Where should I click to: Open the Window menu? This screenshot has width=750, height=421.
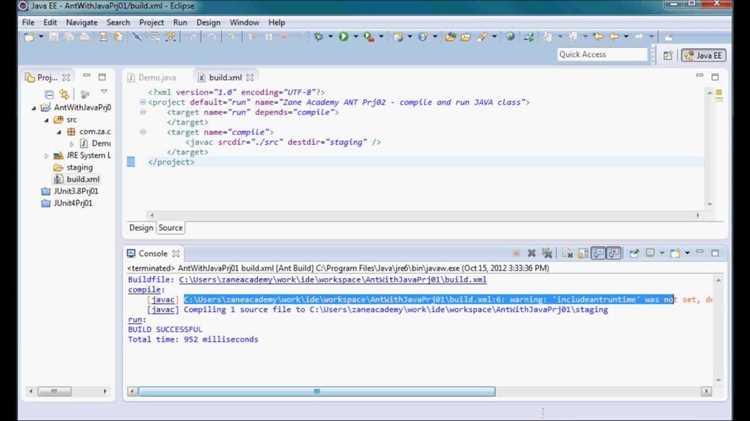[x=244, y=22]
